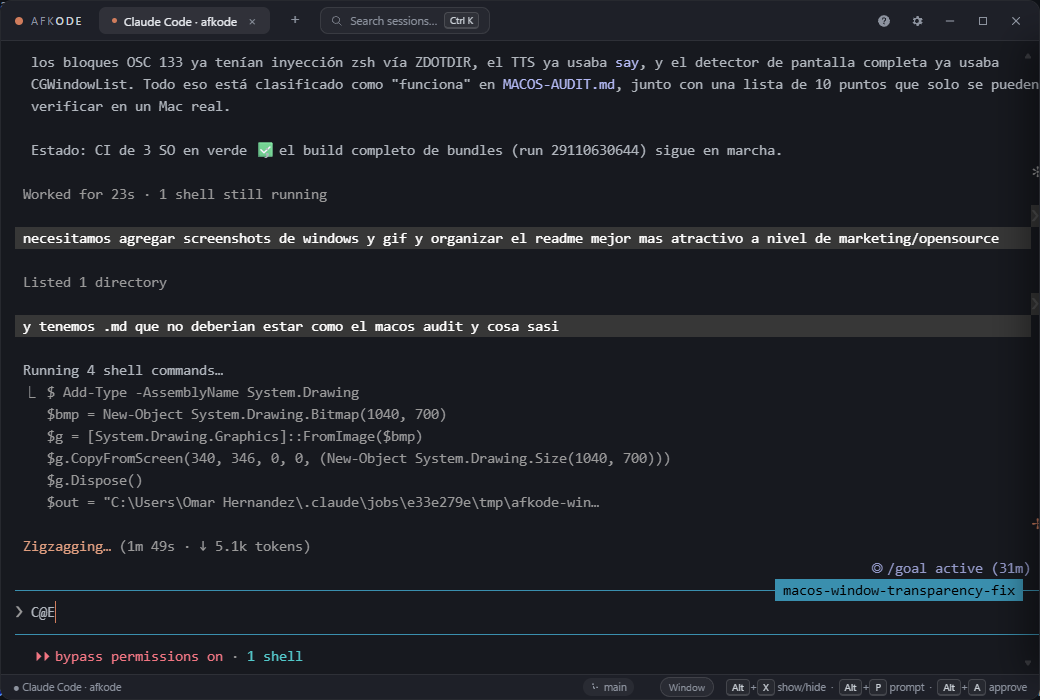This screenshot has height=700, width=1040.
Task: Maximize the AFKODE window
Action: tap(983, 21)
